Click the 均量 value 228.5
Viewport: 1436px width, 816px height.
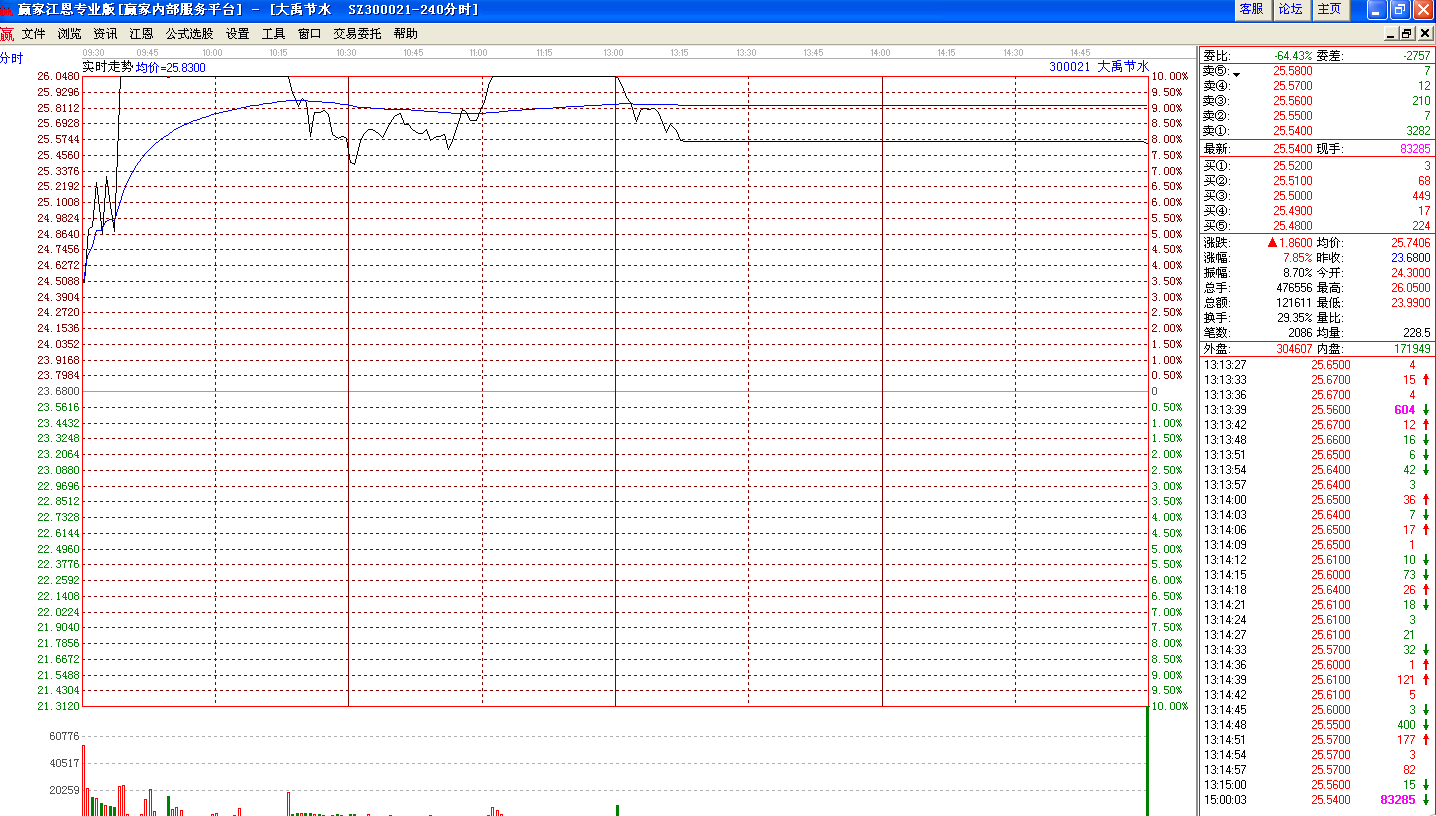click(1417, 333)
